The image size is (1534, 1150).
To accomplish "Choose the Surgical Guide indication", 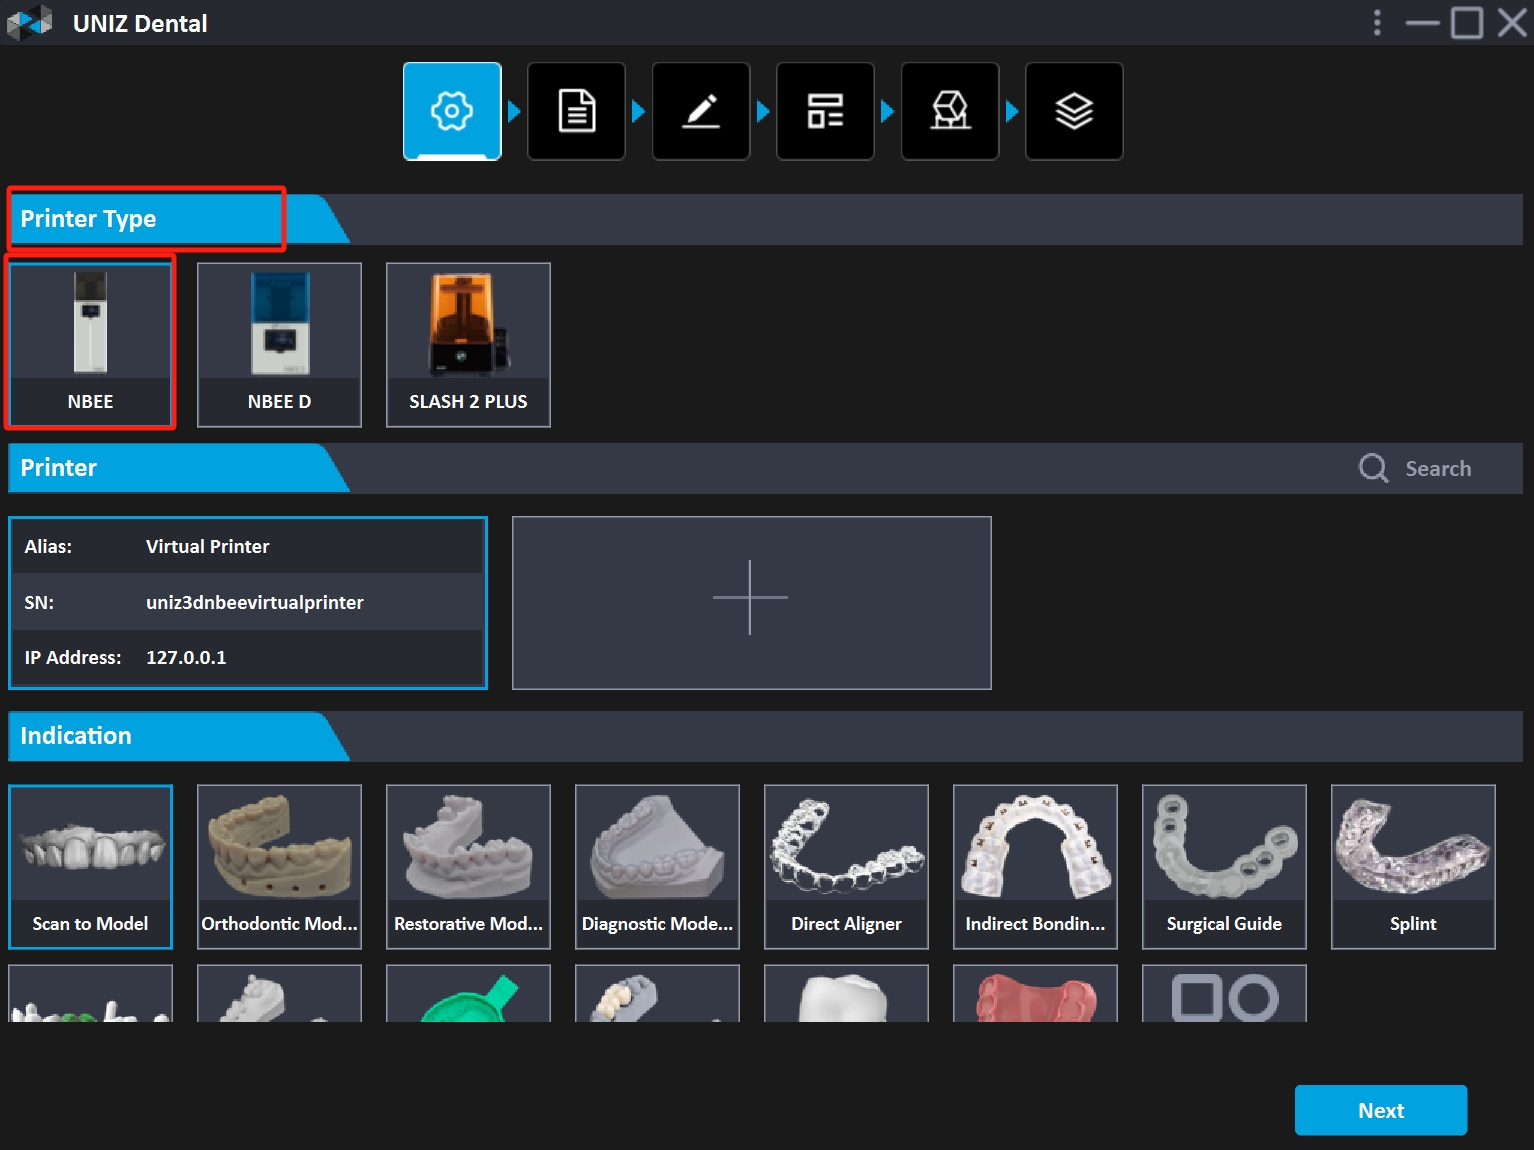I will [x=1224, y=867].
